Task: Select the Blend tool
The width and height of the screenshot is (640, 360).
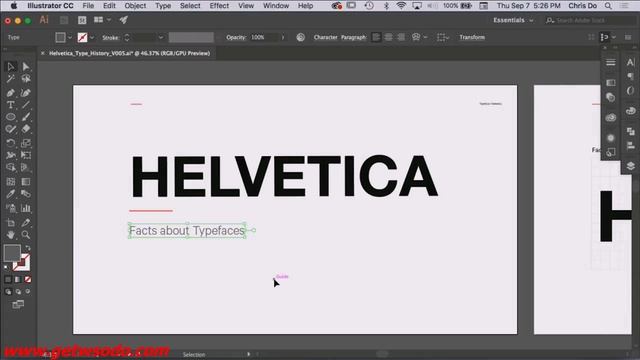Action: (x=26, y=194)
